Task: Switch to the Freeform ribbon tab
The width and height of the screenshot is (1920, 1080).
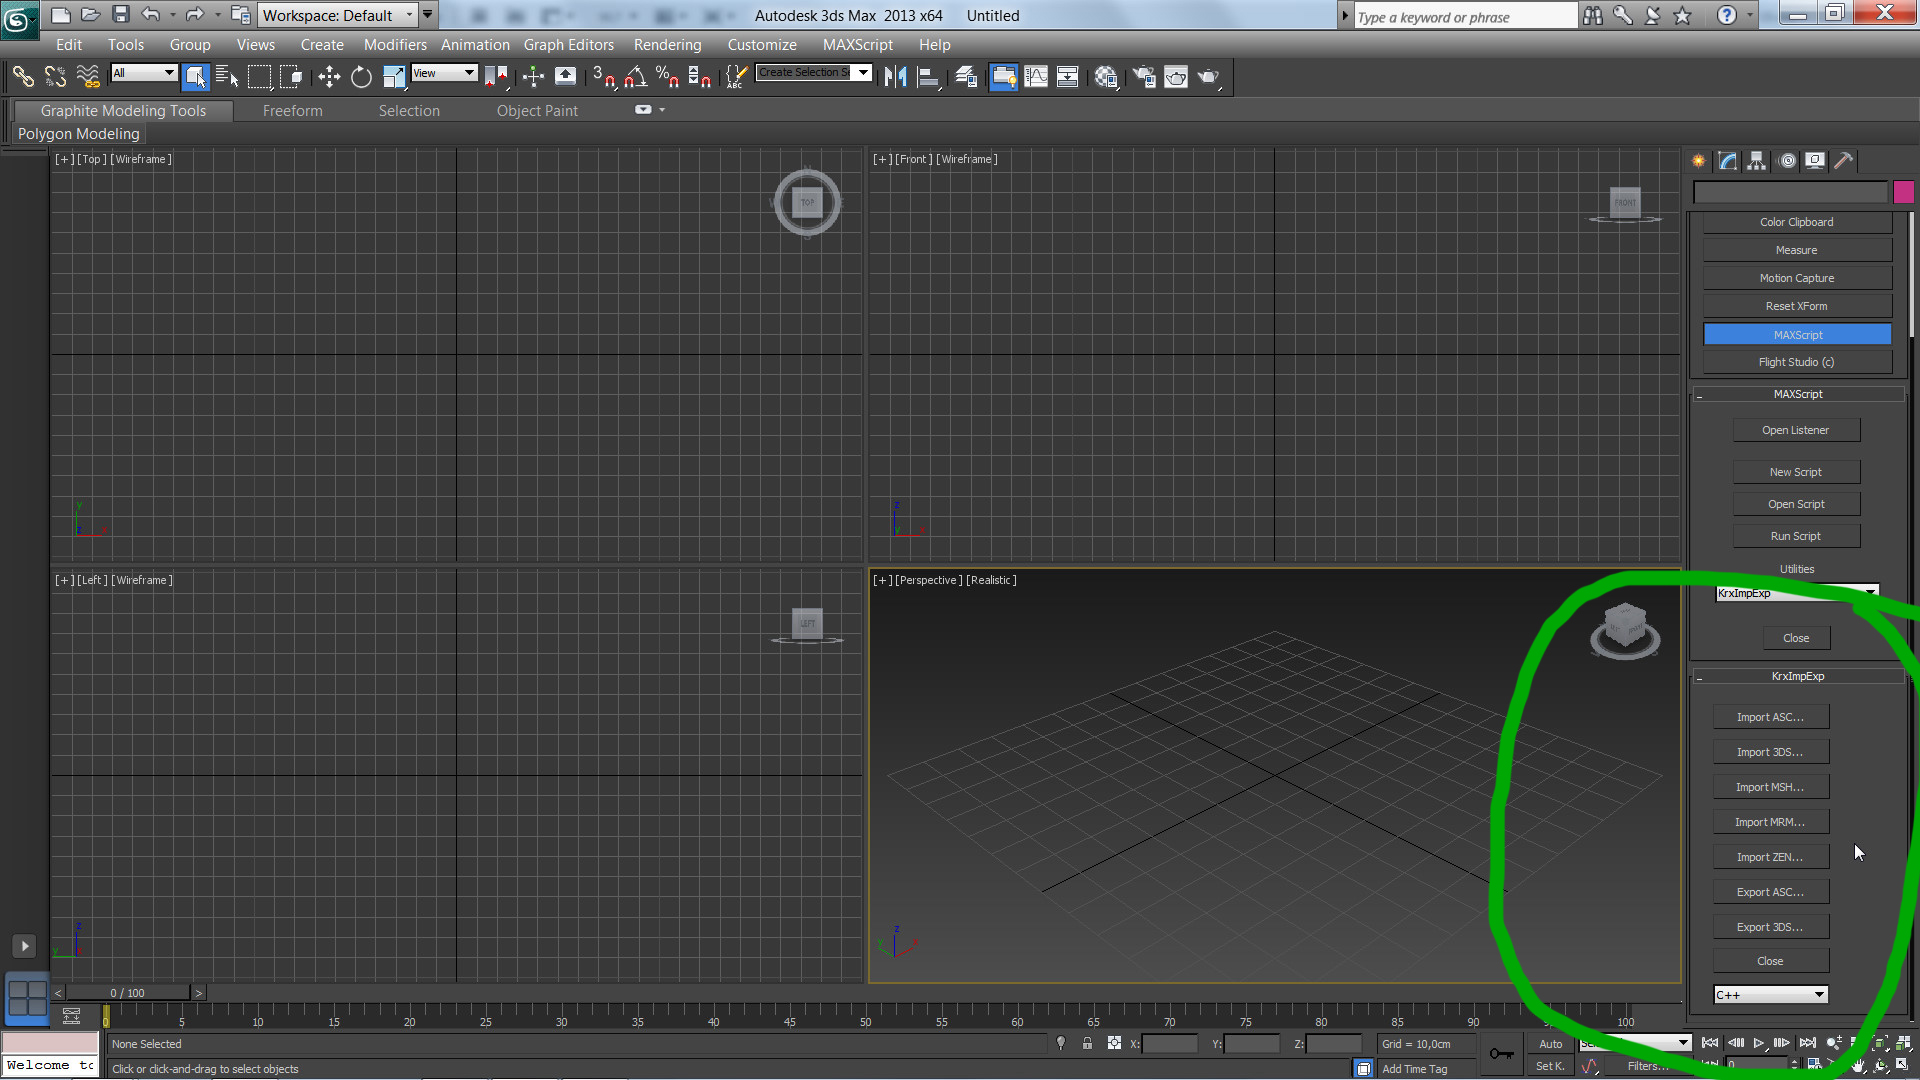Action: pos(292,110)
